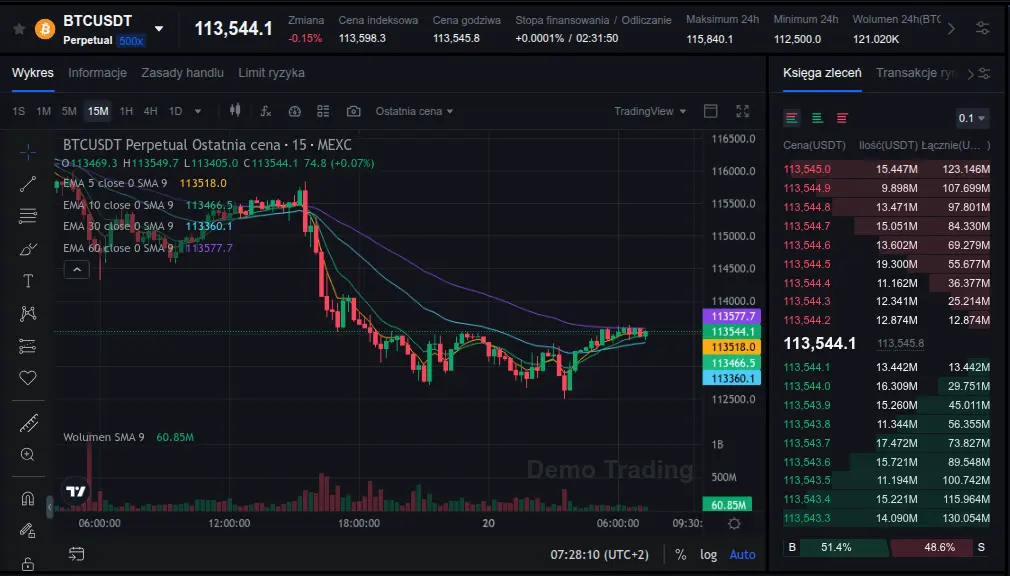Open the TradingView chart mode dropdown
Screen dimensions: 1010x576
(649, 111)
